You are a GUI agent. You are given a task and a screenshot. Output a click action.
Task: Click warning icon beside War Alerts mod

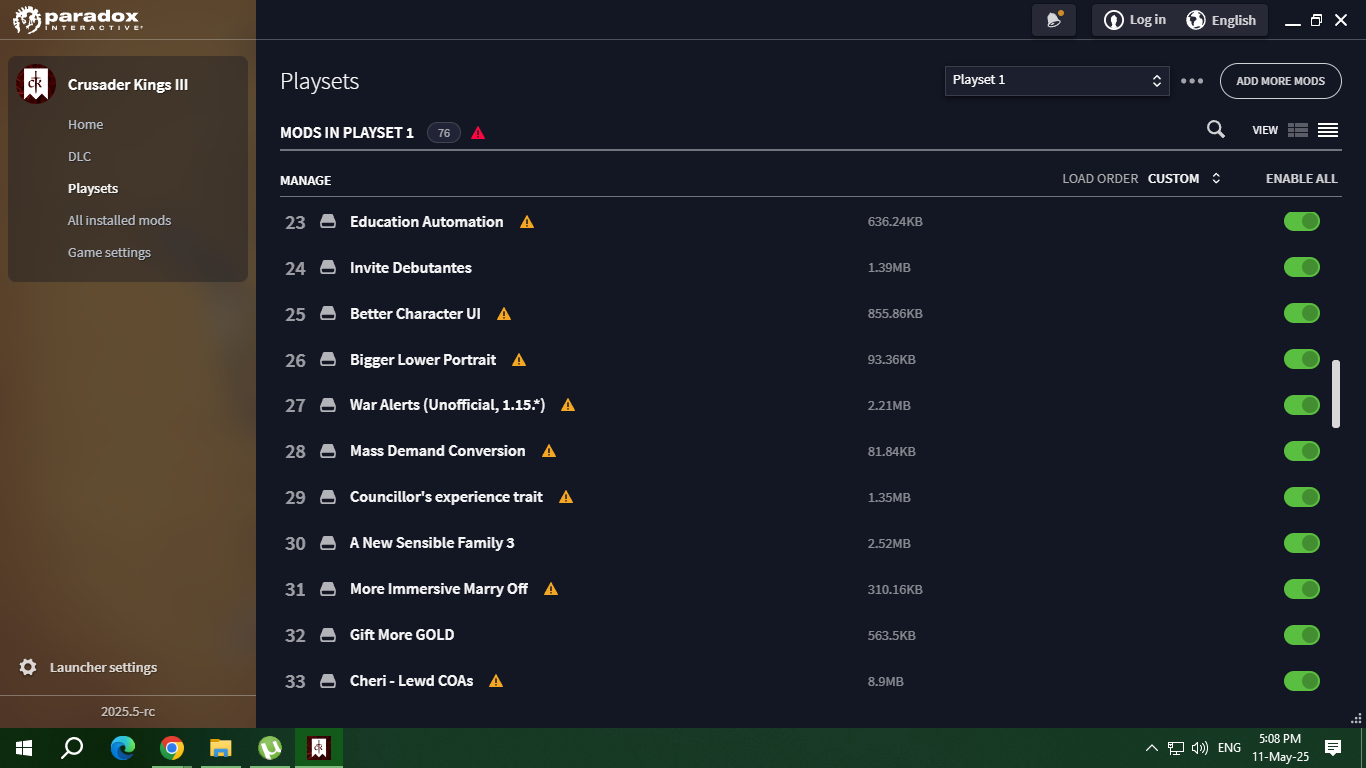(568, 405)
